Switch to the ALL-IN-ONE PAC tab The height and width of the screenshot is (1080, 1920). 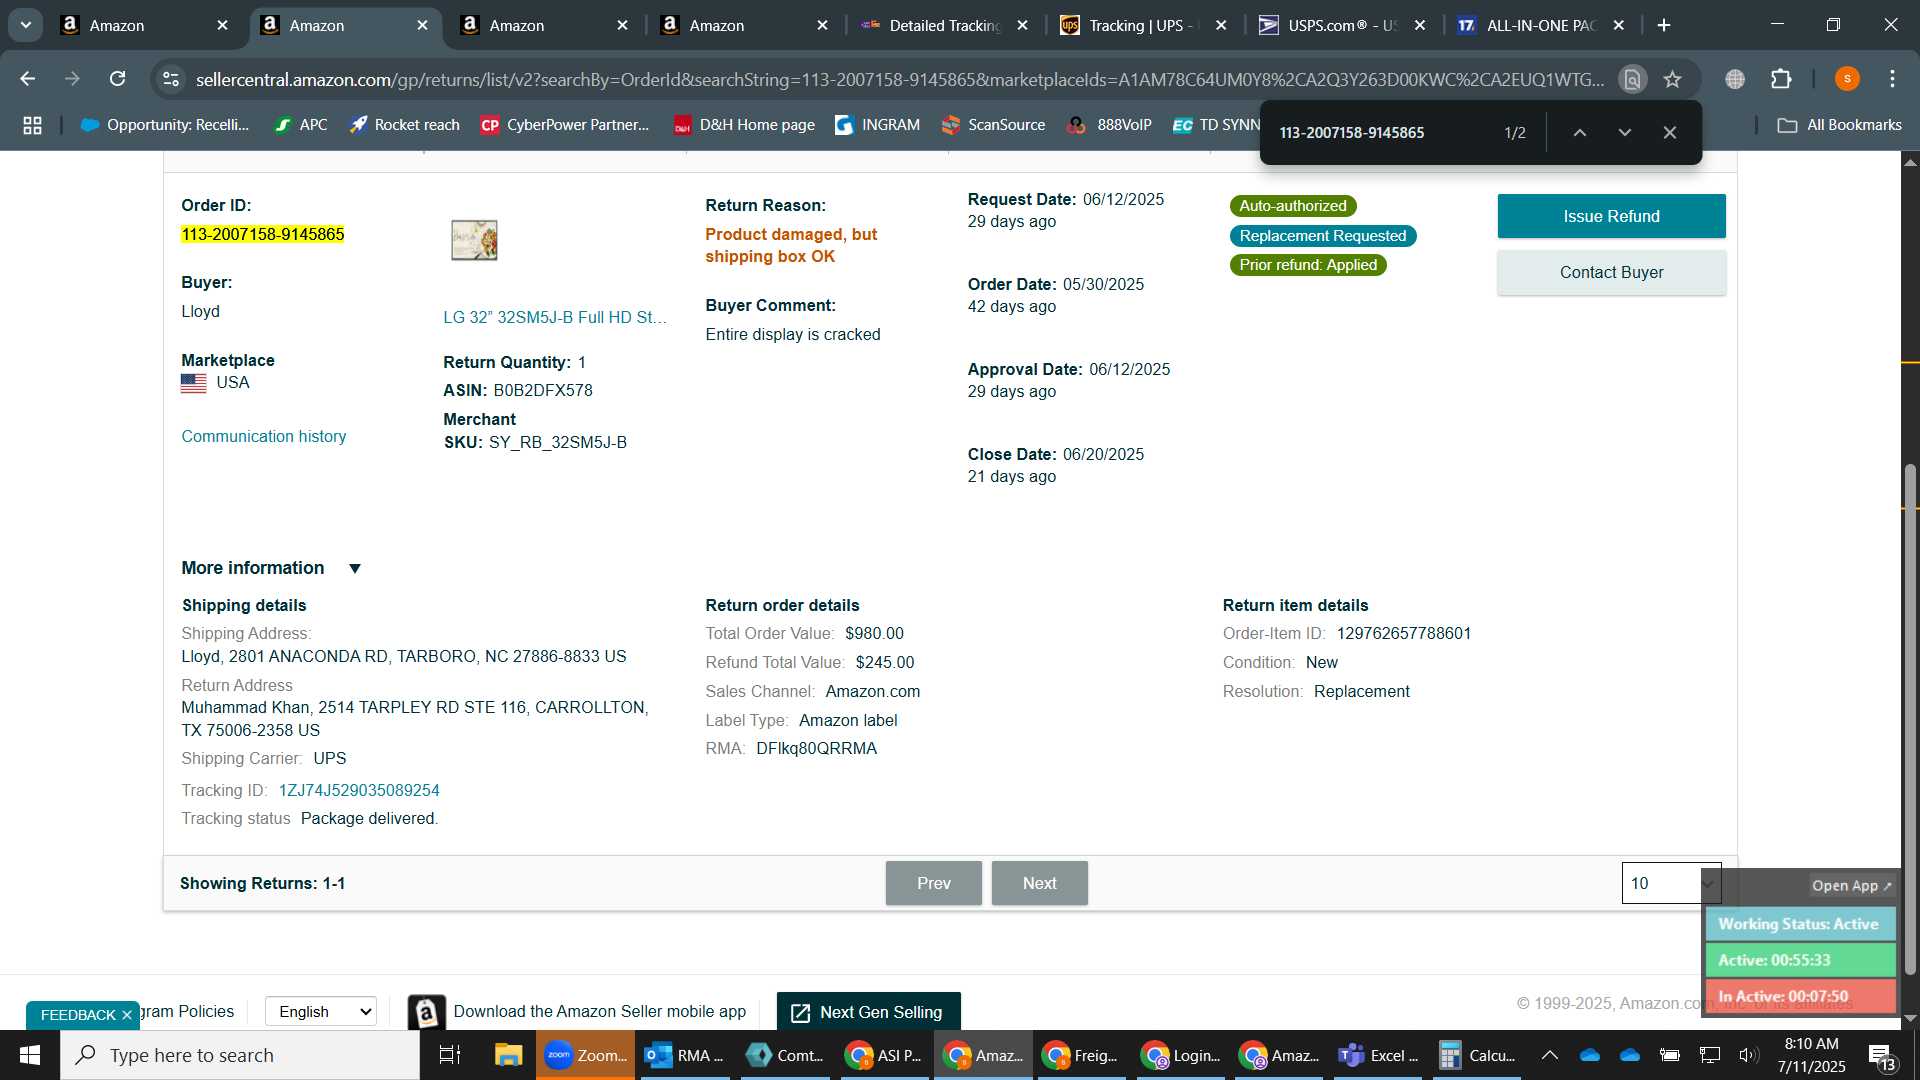[1541, 25]
